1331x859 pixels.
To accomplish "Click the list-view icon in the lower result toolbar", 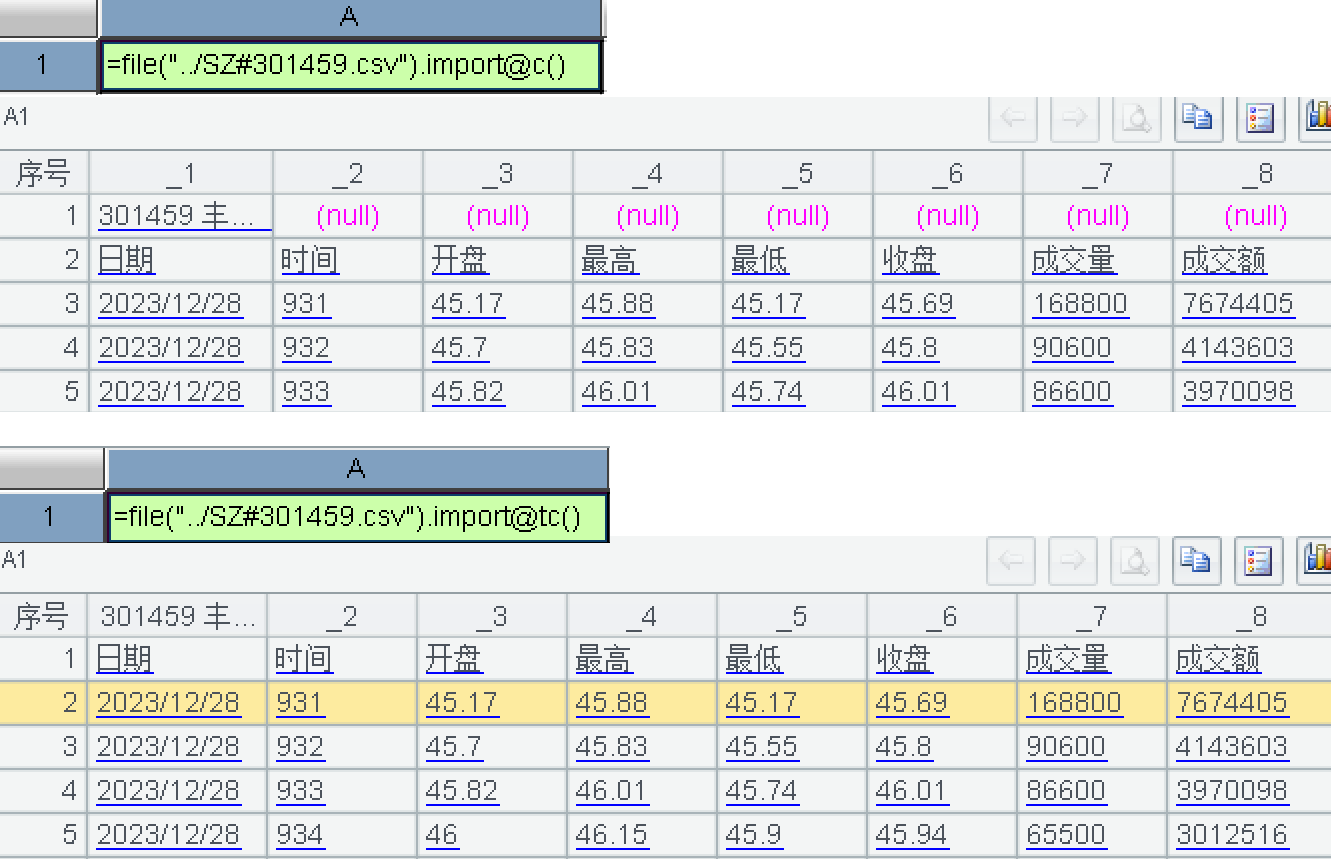I will pos(1258,561).
